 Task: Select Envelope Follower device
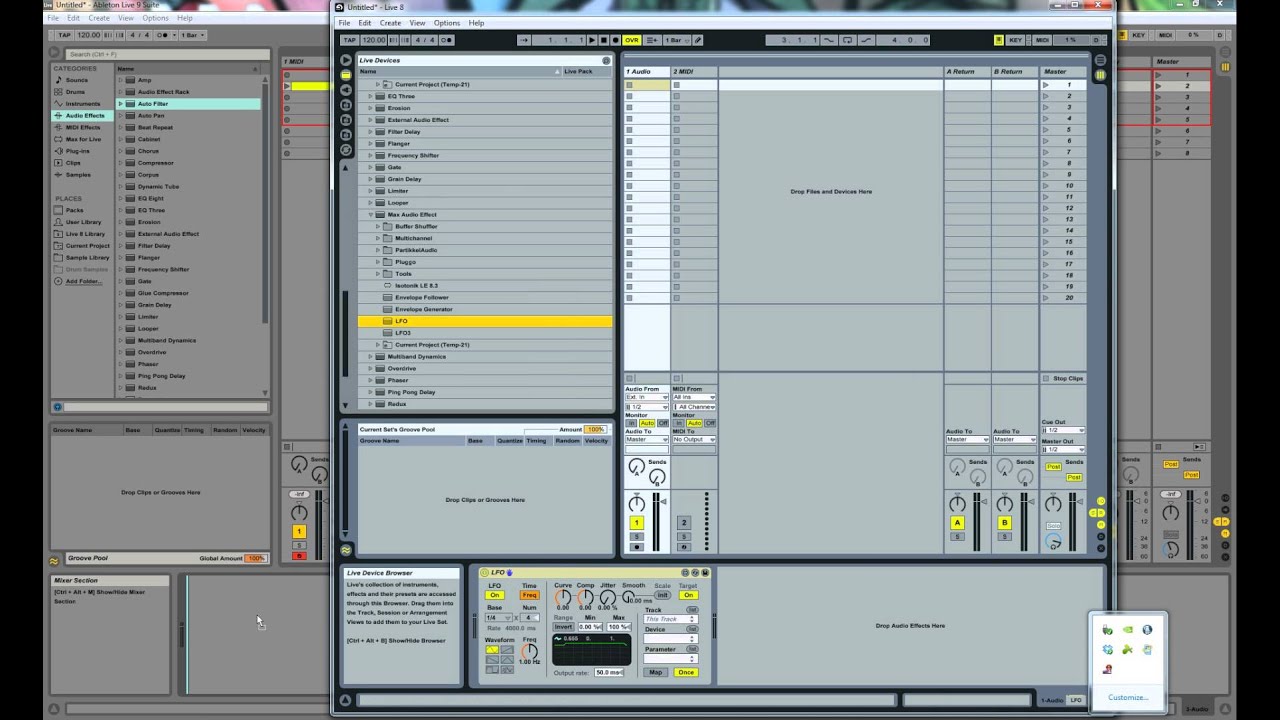486,297
